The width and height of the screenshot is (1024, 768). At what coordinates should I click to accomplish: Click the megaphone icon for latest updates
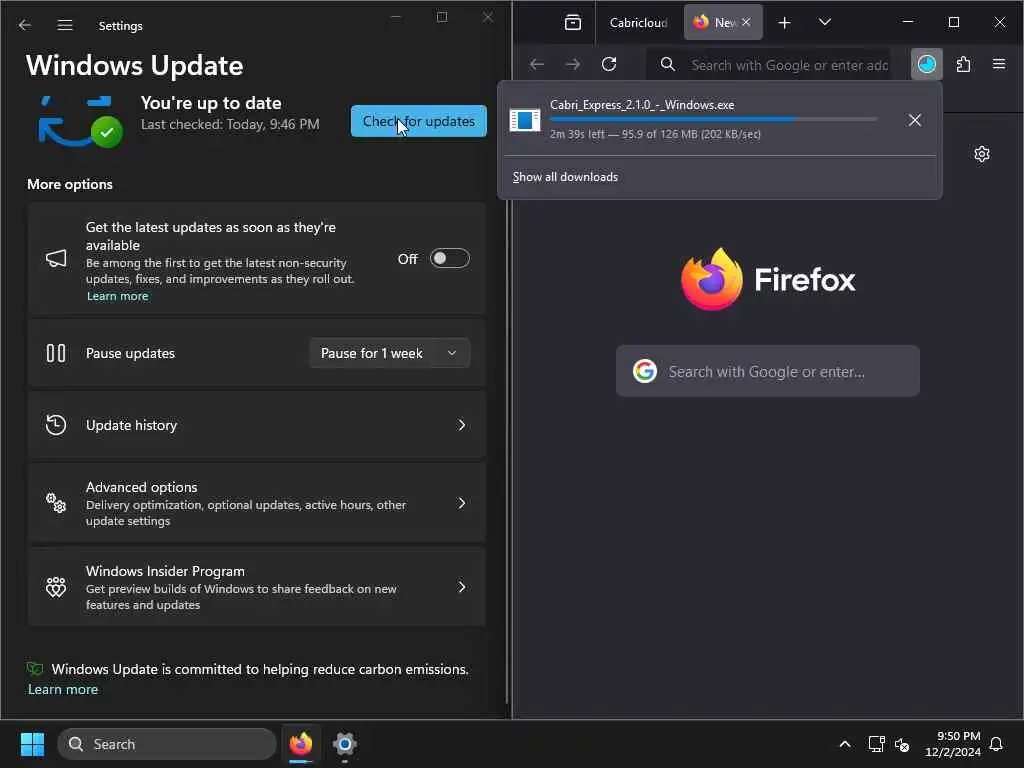pos(56,259)
